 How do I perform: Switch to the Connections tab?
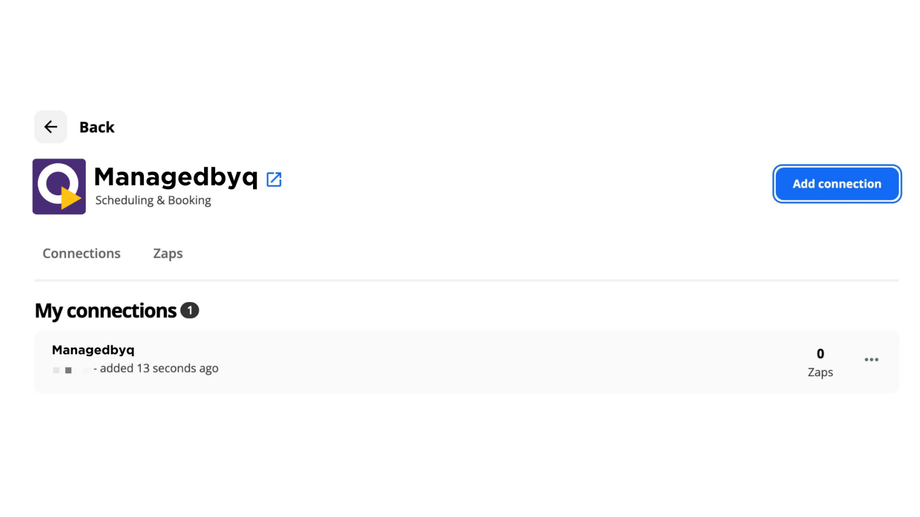pyautogui.click(x=81, y=254)
